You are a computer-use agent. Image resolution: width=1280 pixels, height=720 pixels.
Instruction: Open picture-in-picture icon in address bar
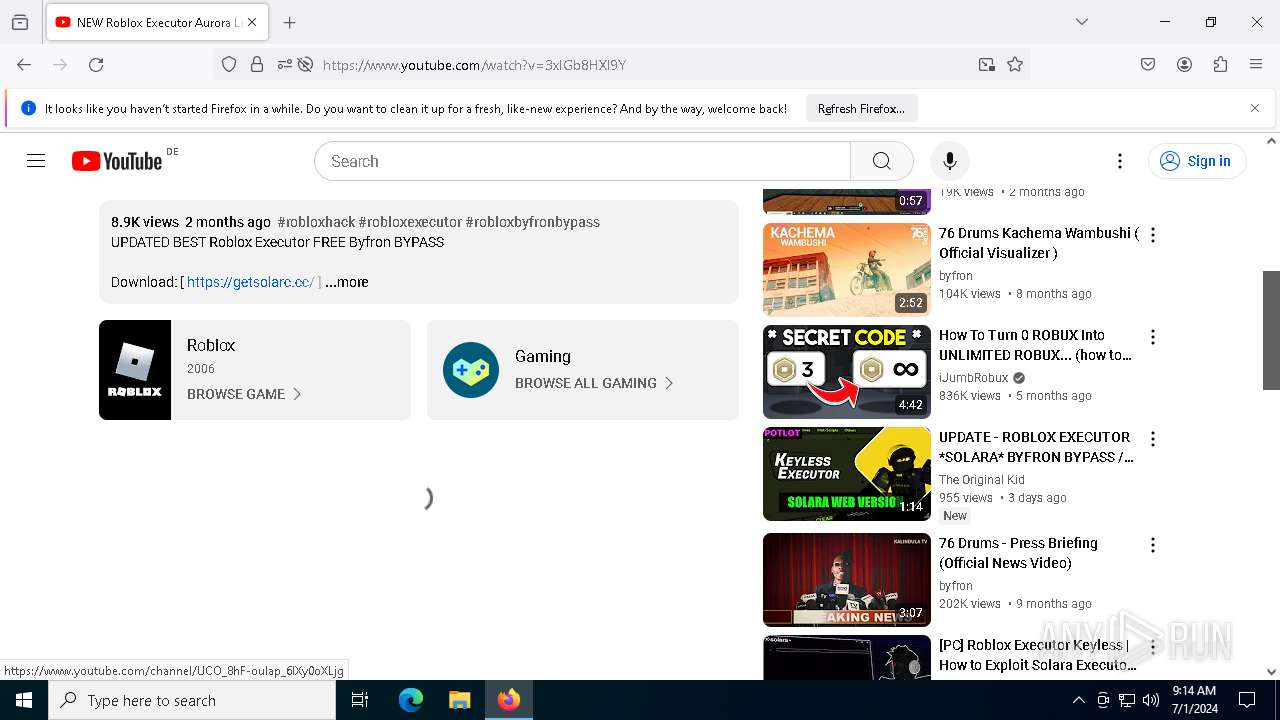coord(987,64)
